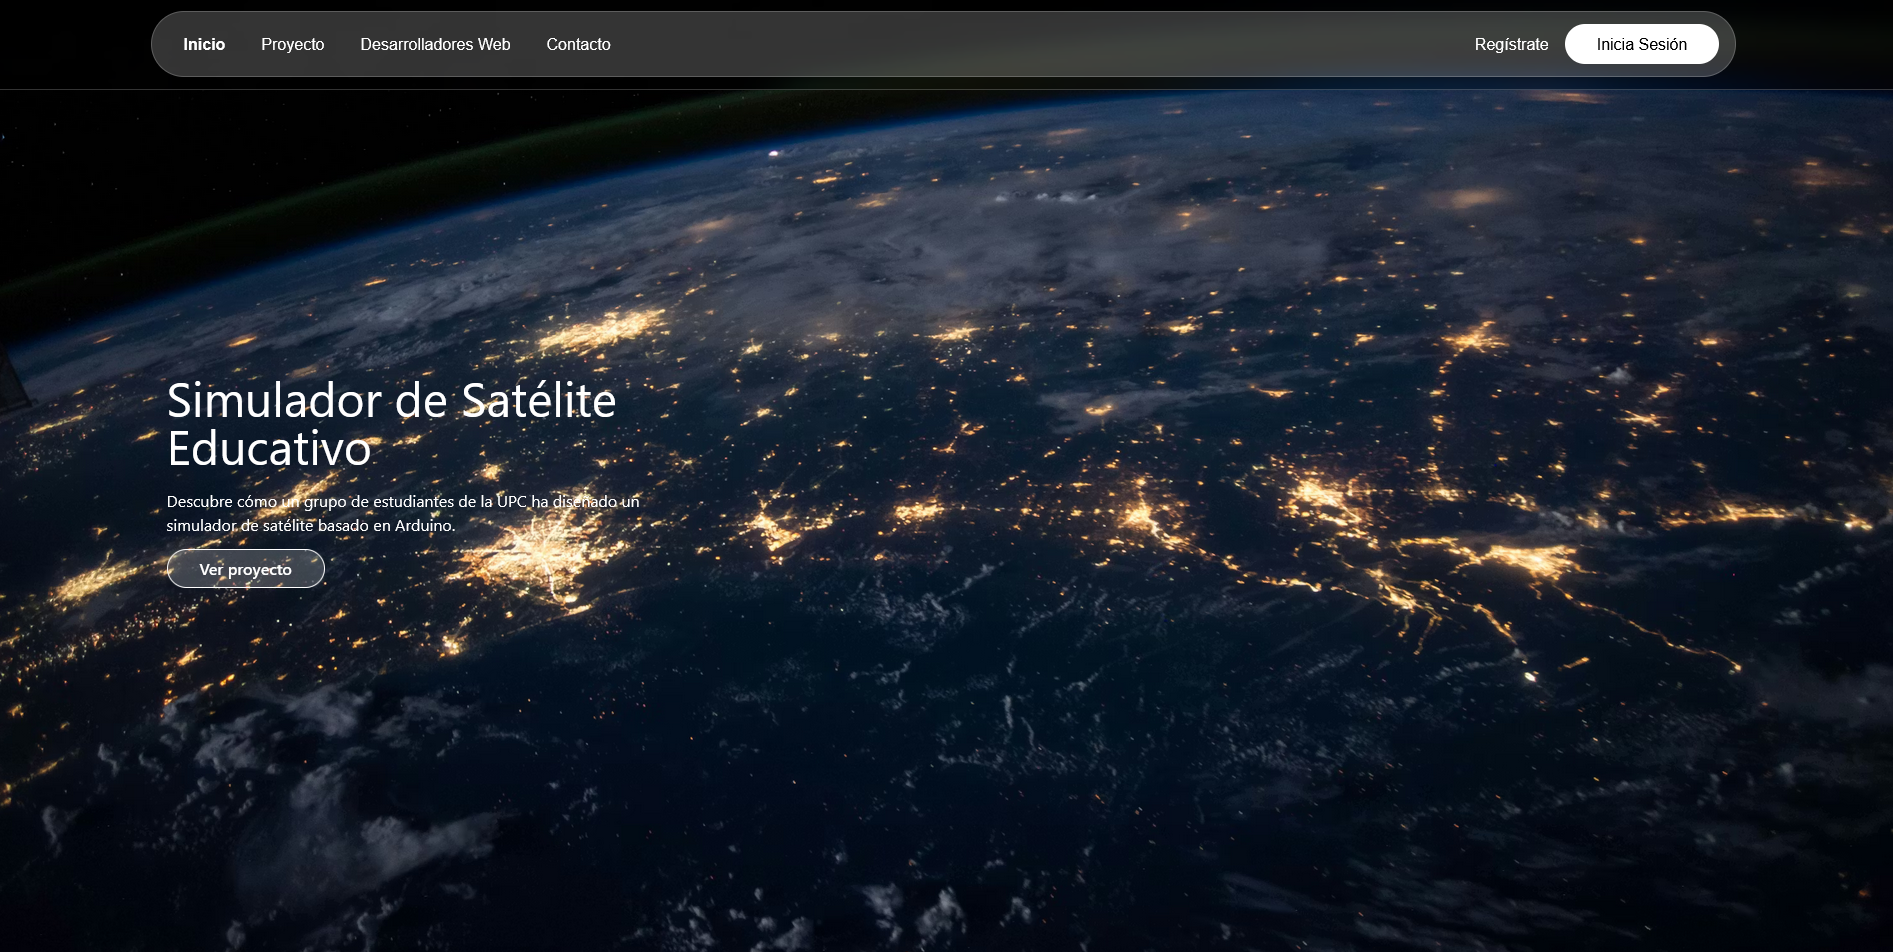Image resolution: width=1893 pixels, height=952 pixels.
Task: Click the word Satélite in the heading
Action: pyautogui.click(x=538, y=401)
